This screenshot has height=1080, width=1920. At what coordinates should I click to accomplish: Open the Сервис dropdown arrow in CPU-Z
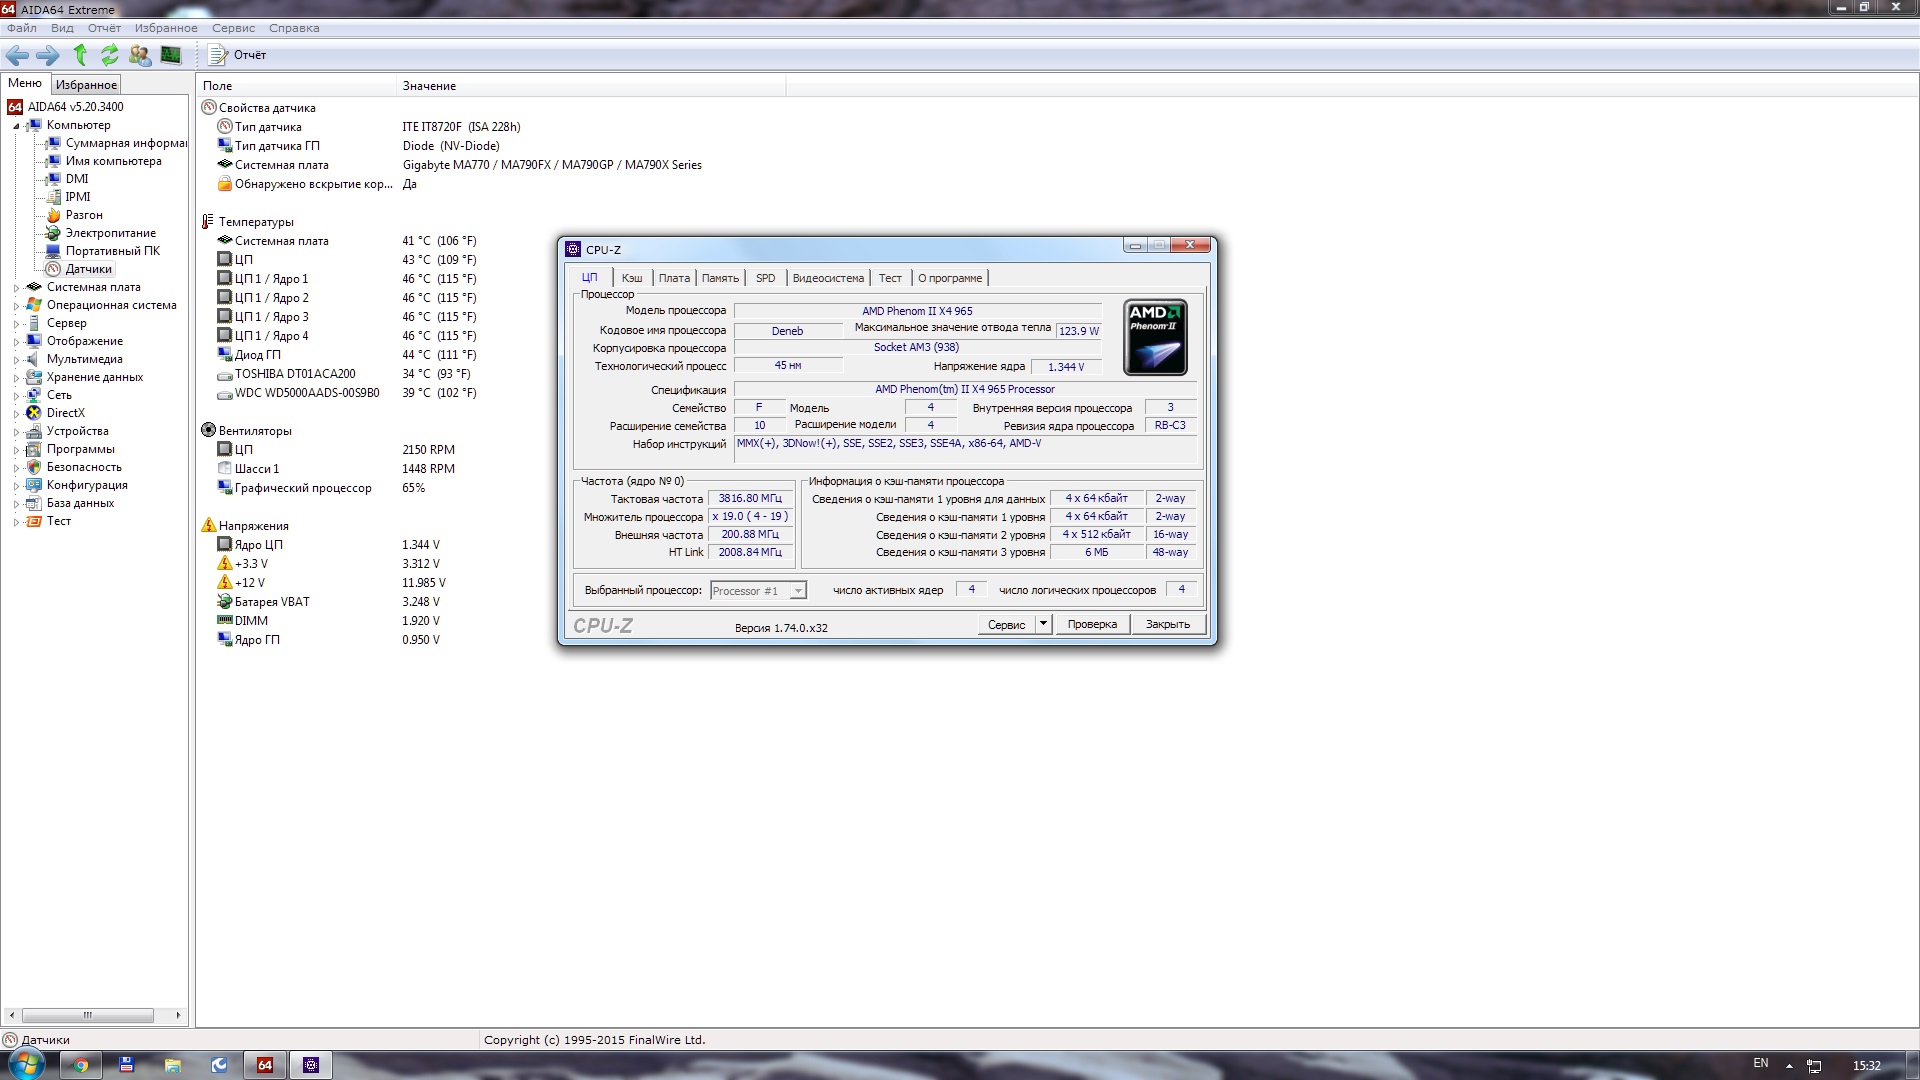tap(1043, 624)
